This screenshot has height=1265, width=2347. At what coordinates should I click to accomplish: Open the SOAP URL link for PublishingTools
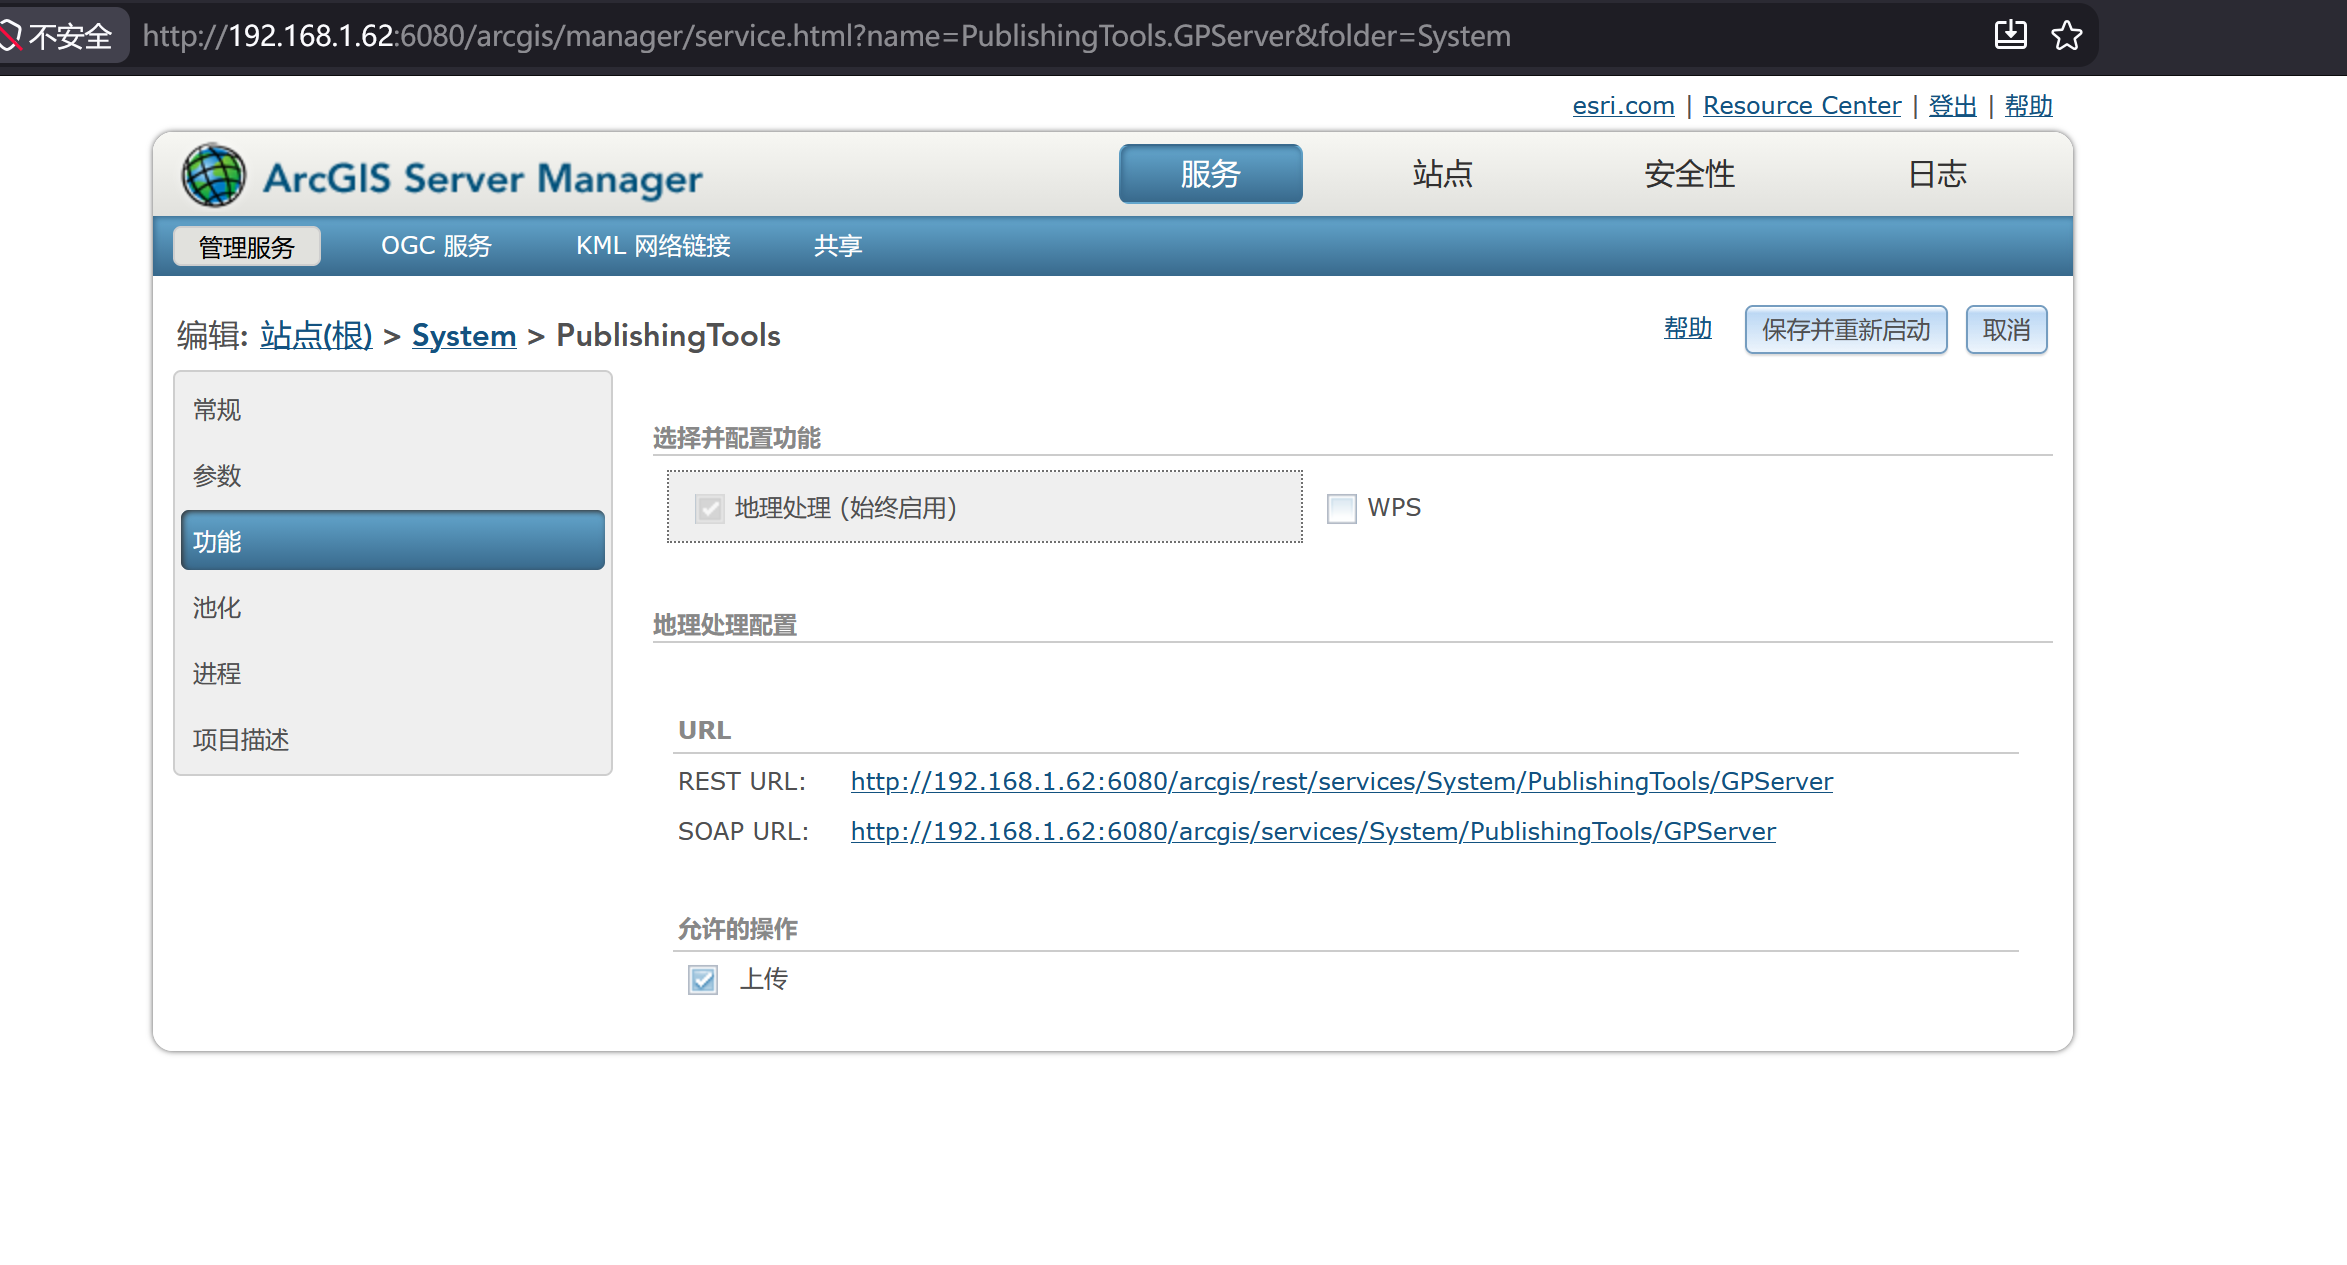click(x=1313, y=832)
